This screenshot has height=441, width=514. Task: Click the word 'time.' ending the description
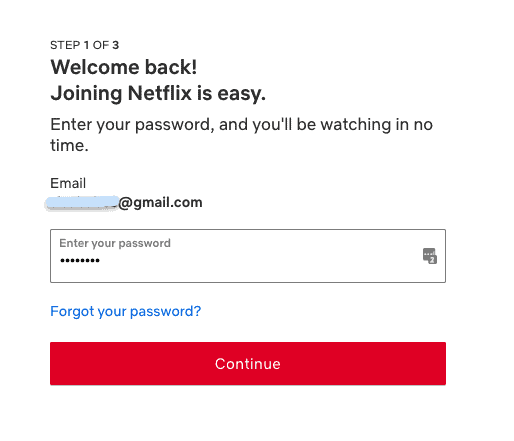tap(69, 145)
